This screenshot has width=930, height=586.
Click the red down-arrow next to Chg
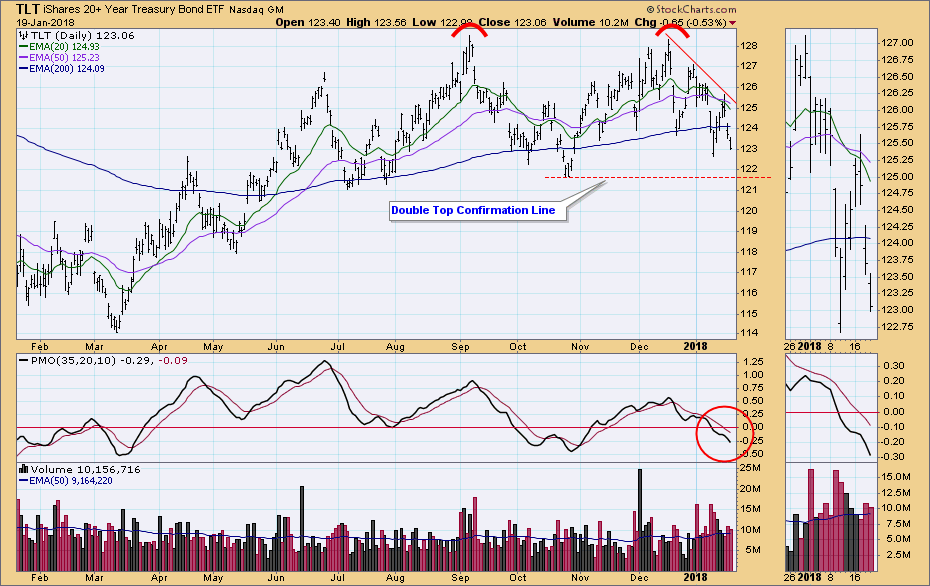732,23
